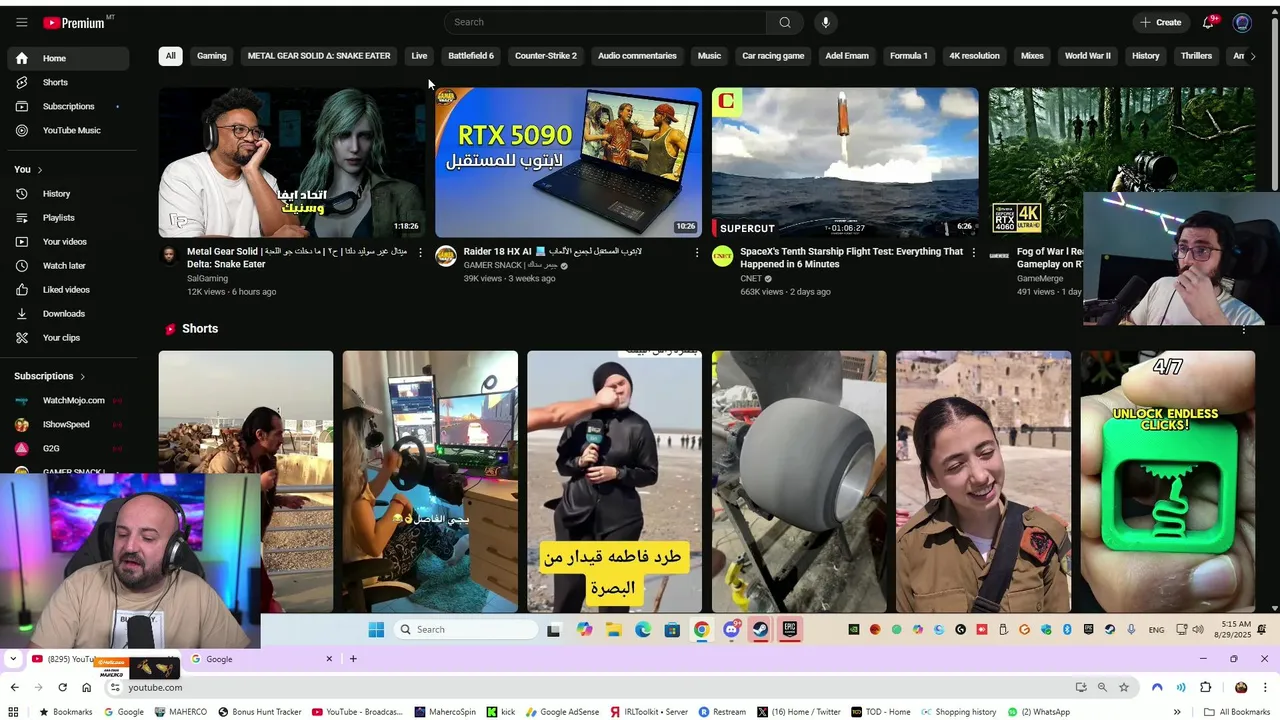Image resolution: width=1280 pixels, height=720 pixels.
Task: Select the World War II chip
Action: click(x=1088, y=56)
